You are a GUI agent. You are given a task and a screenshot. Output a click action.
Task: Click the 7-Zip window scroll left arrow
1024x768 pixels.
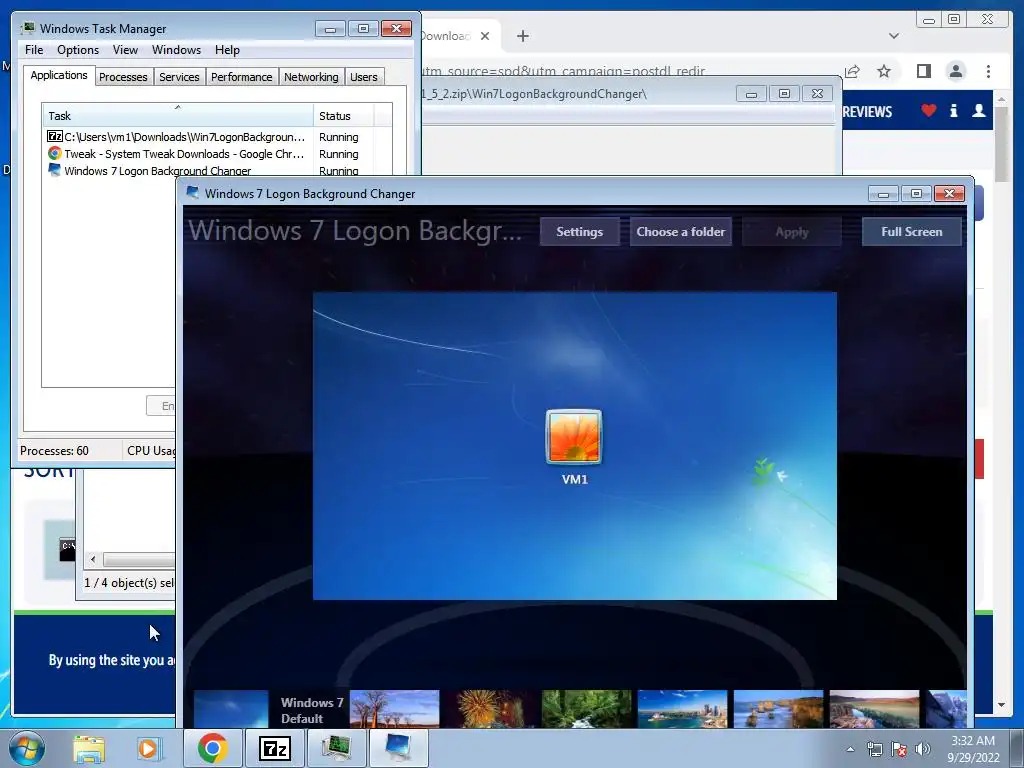(93, 559)
